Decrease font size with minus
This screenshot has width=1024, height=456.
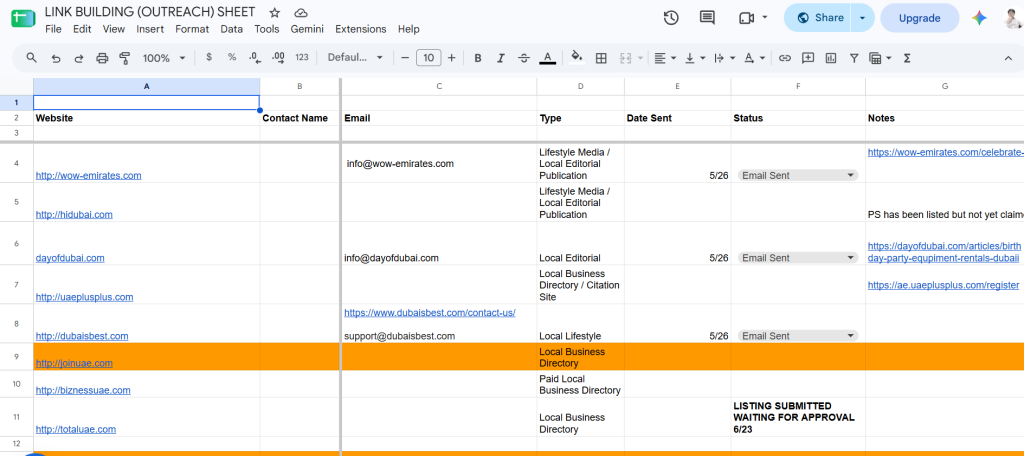tap(405, 58)
